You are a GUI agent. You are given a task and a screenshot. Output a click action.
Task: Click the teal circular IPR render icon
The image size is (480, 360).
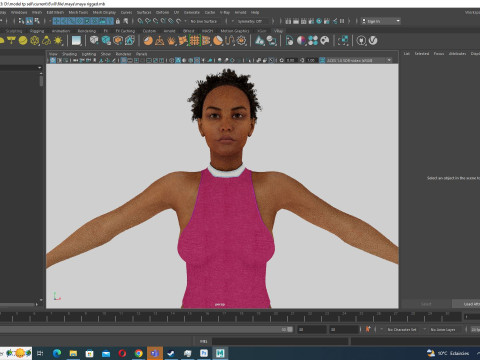[x=319, y=21]
